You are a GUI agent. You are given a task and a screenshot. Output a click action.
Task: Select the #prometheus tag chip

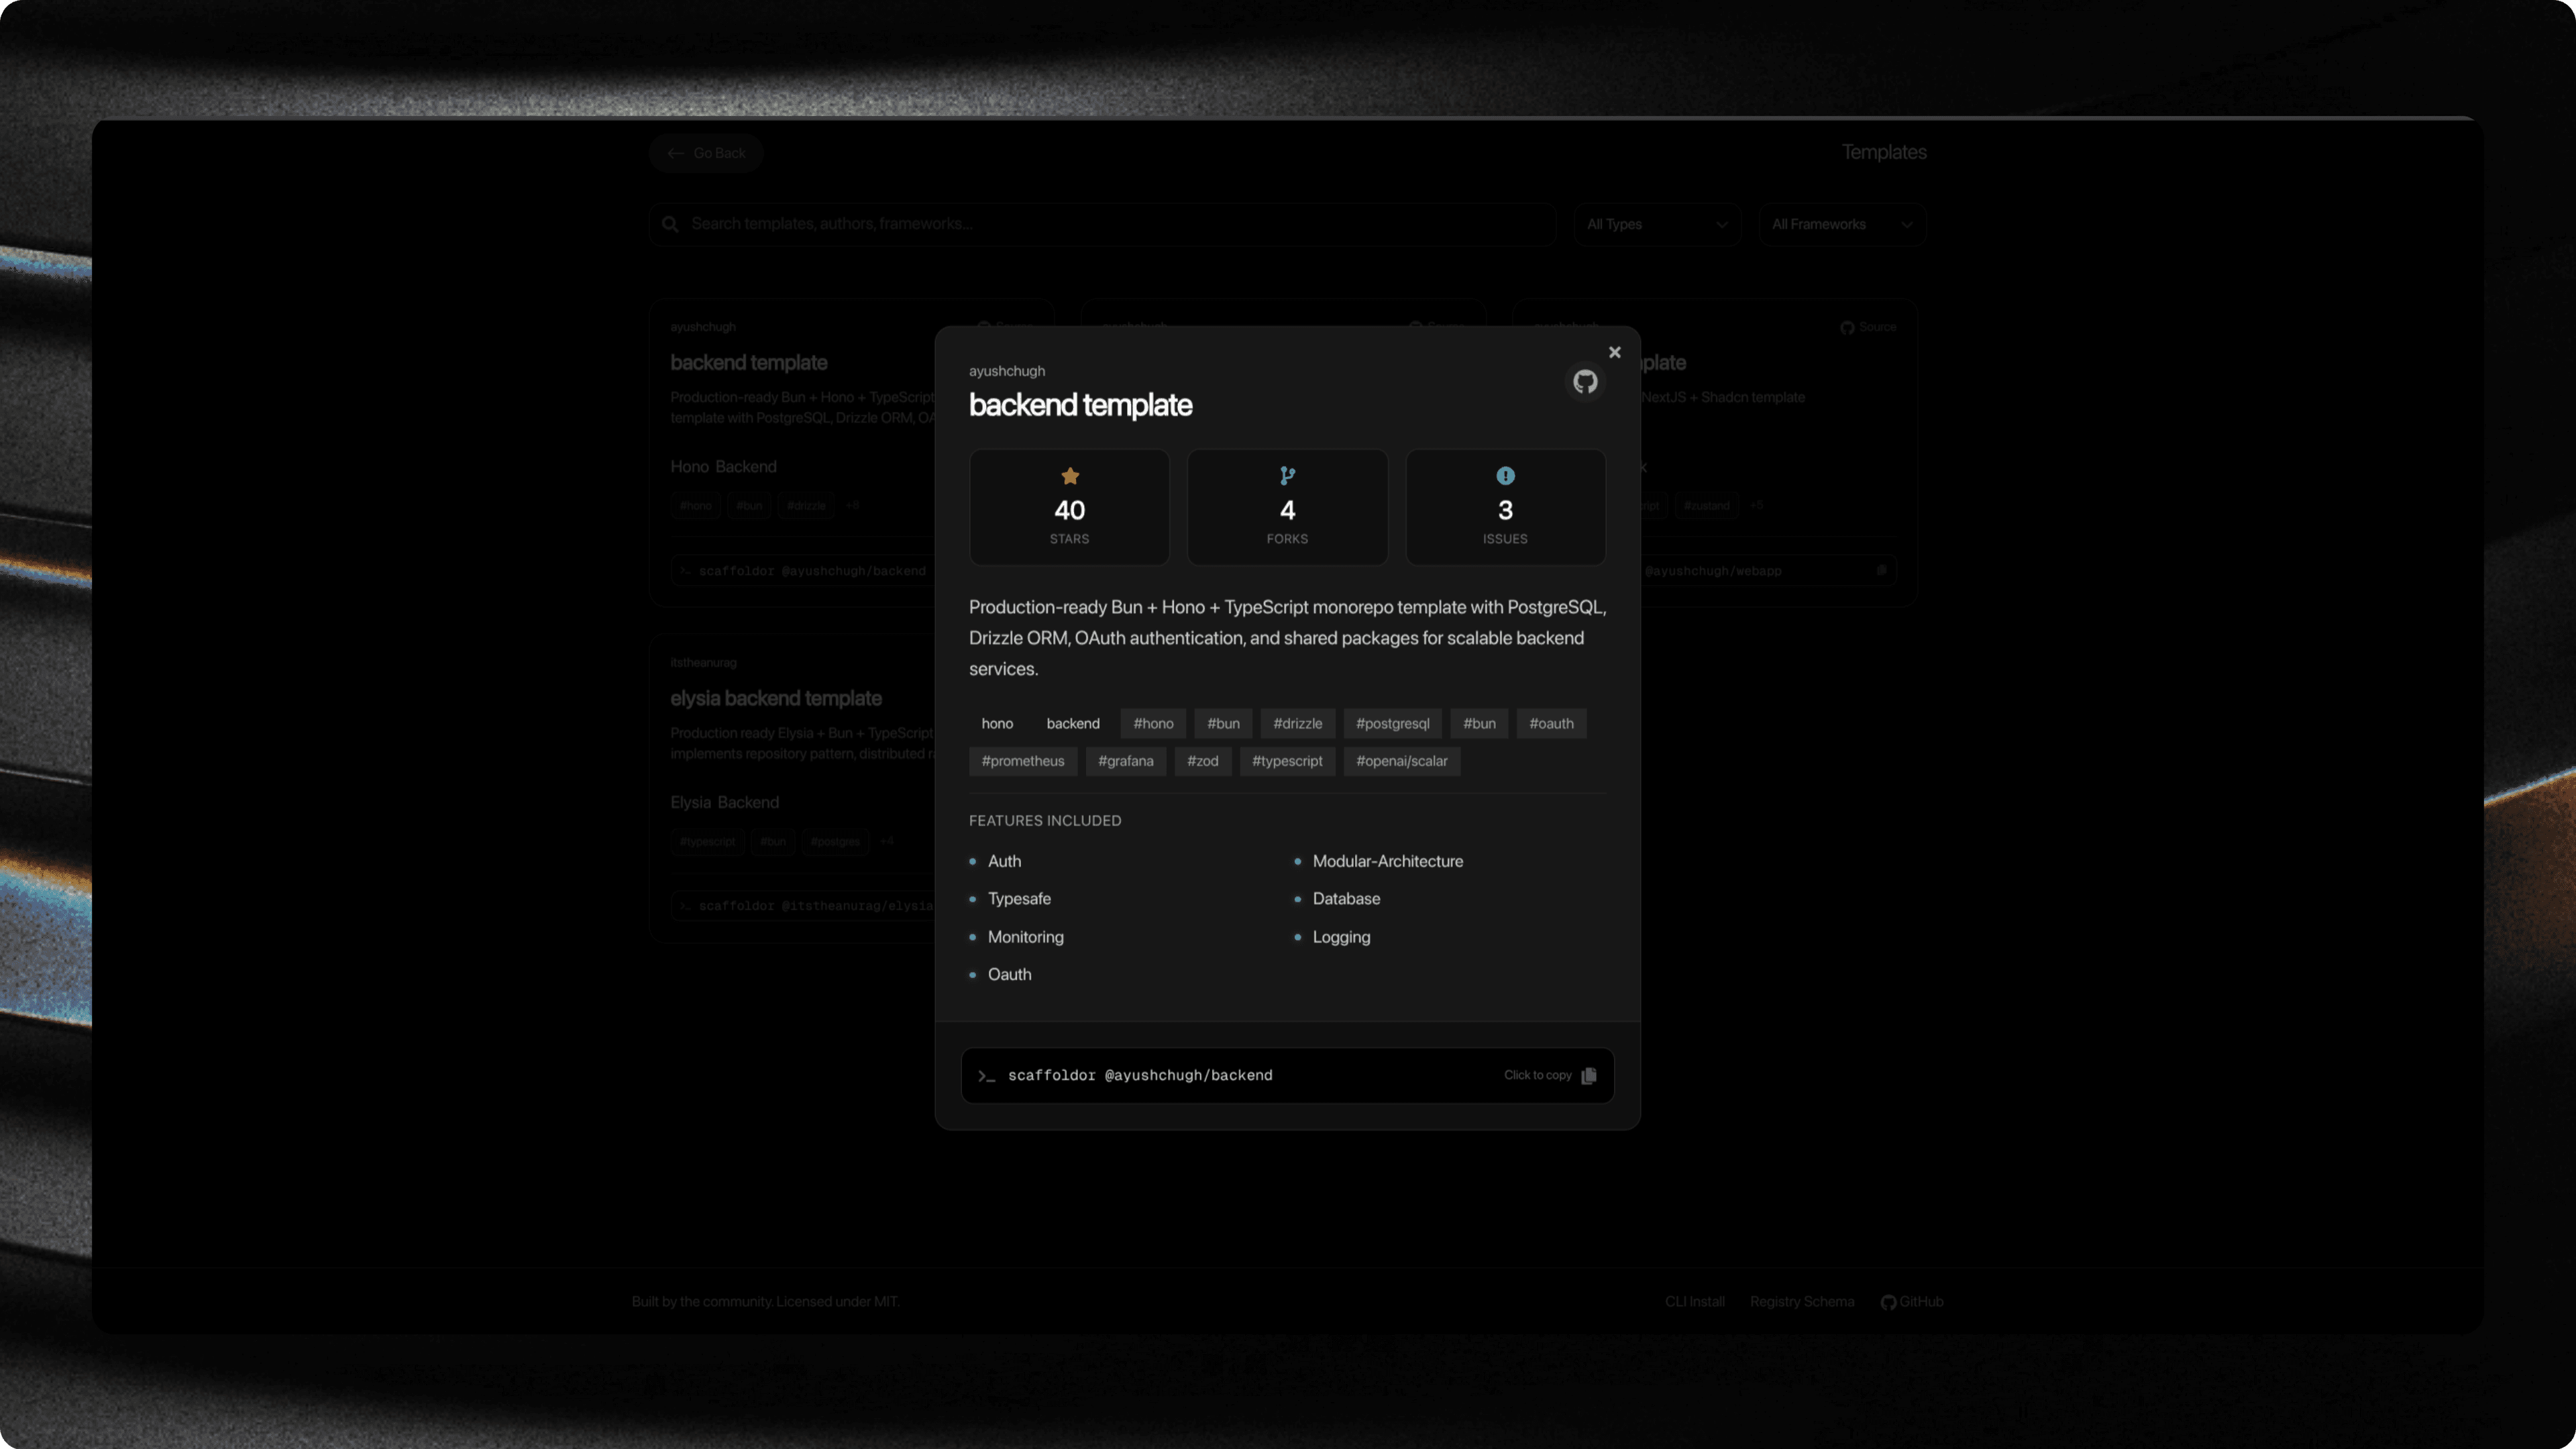1022,761
